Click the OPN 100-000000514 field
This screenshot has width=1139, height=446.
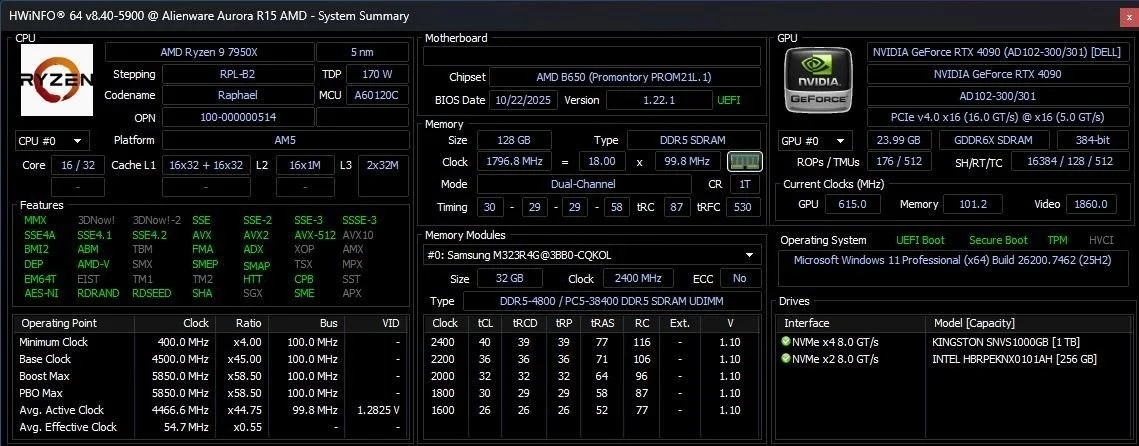coord(238,117)
